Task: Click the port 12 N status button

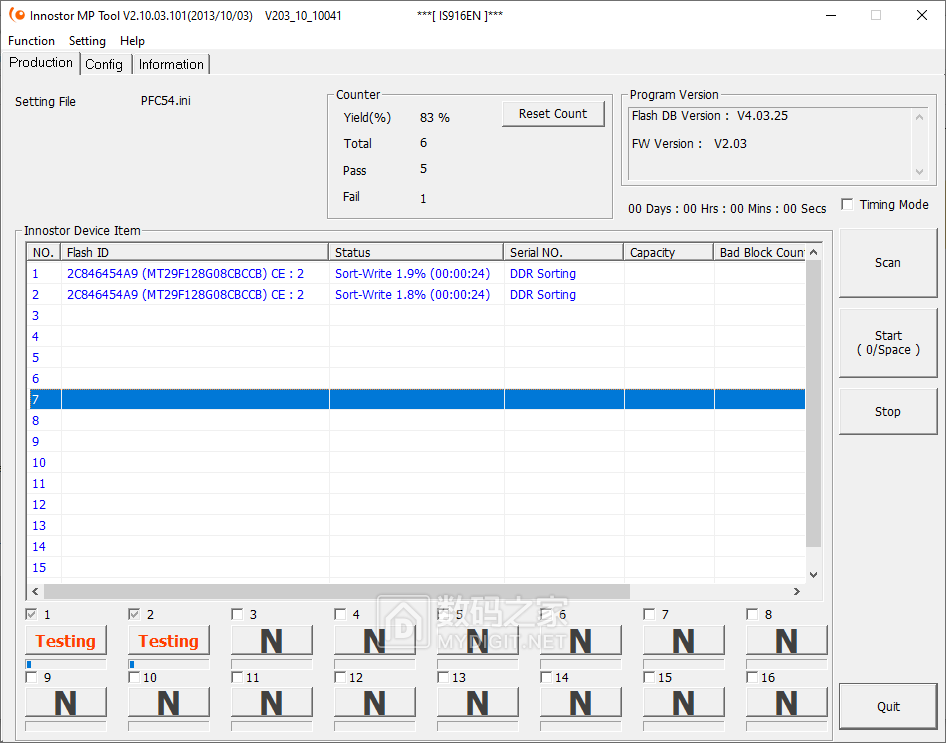Action: click(x=374, y=703)
